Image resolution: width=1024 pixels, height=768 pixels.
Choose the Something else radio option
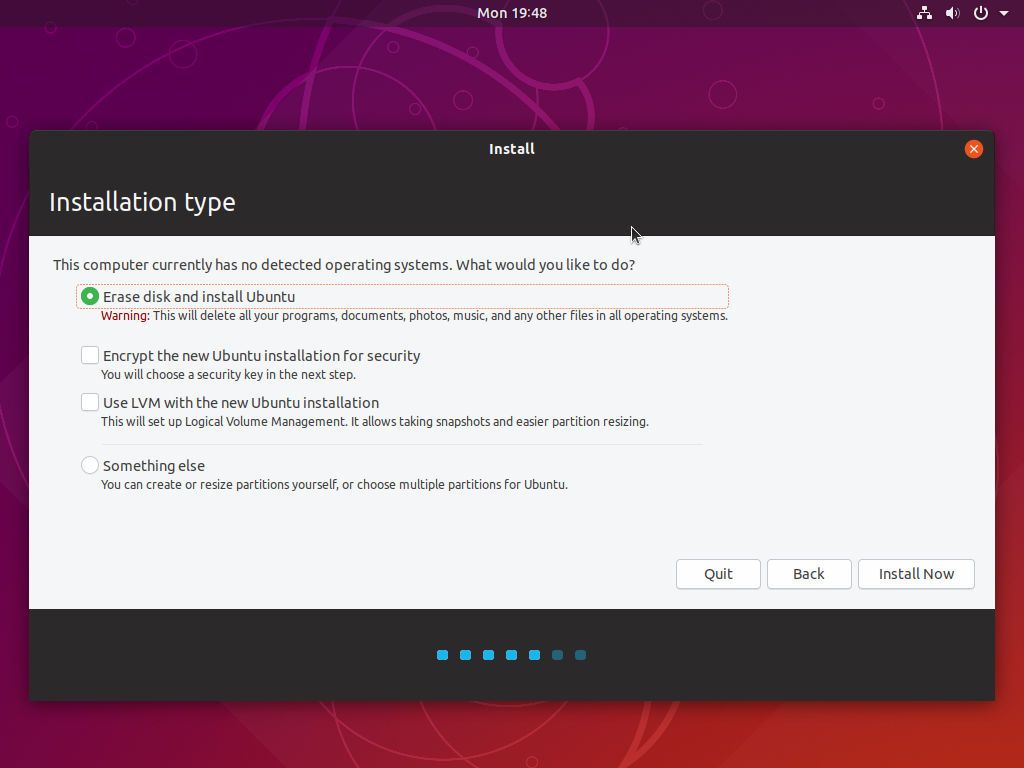click(89, 465)
